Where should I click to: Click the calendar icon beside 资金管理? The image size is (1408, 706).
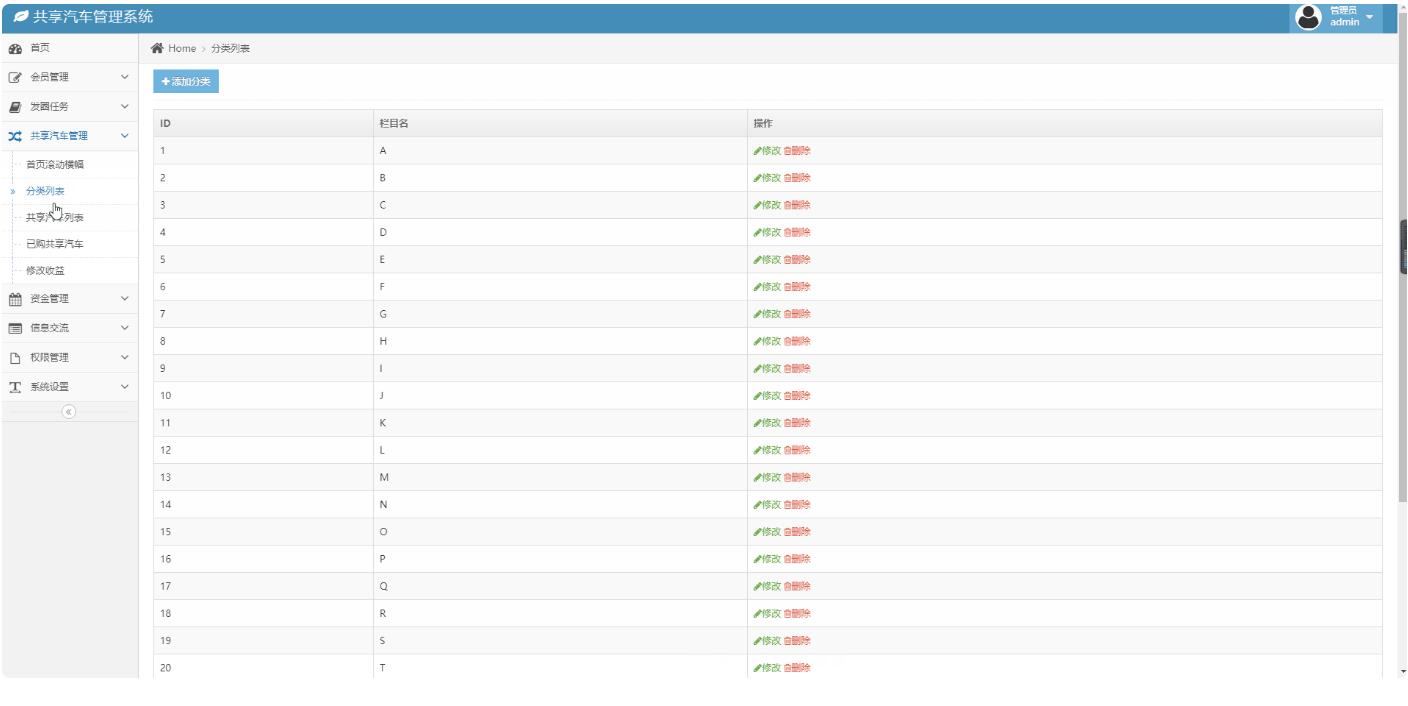[14, 298]
